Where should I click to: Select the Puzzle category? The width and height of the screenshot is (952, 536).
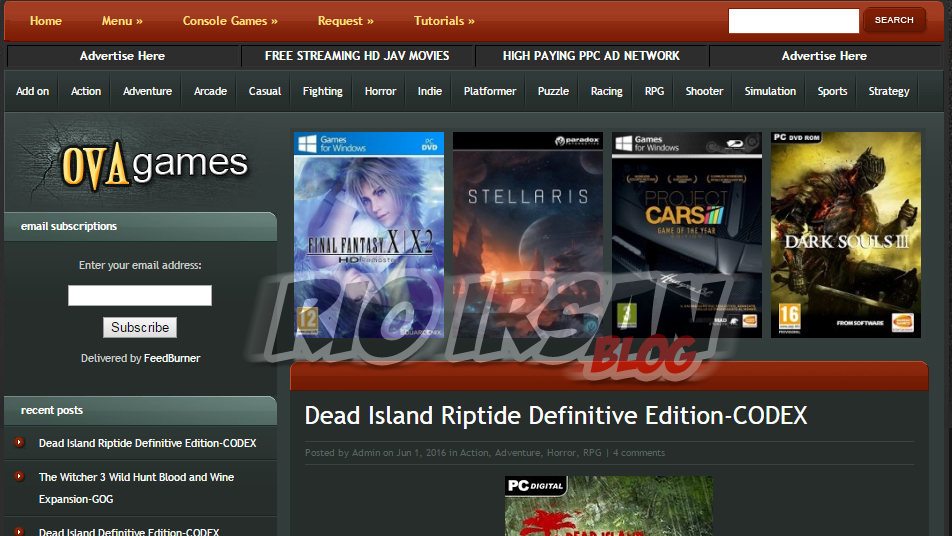click(x=553, y=91)
